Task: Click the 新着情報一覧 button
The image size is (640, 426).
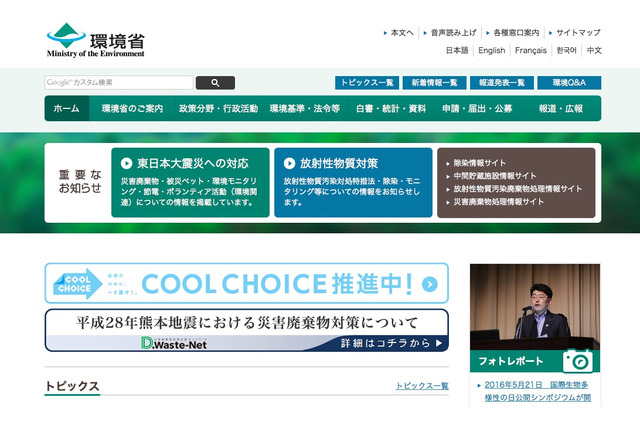Action: tap(434, 83)
